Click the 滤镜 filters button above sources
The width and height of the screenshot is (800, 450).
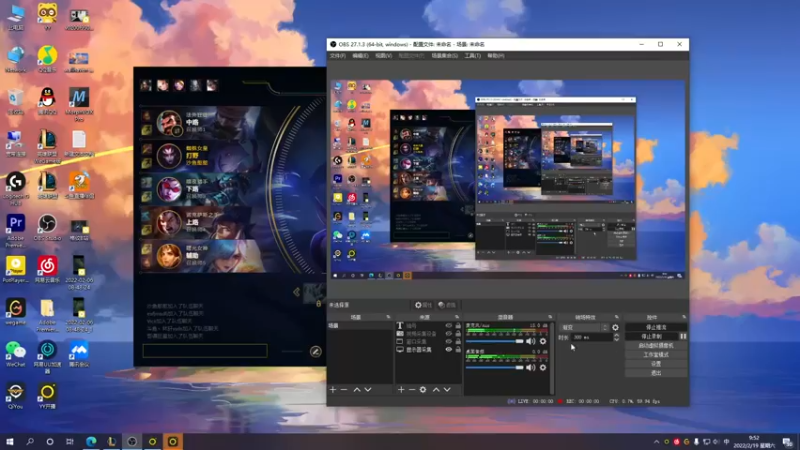(447, 305)
